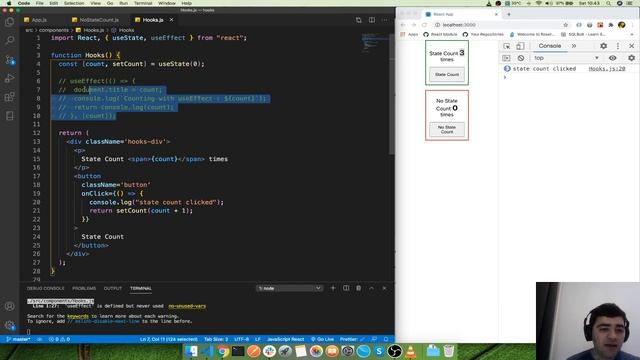Open the Your Repositories bookmark
640x360 pixels.
(482, 34)
